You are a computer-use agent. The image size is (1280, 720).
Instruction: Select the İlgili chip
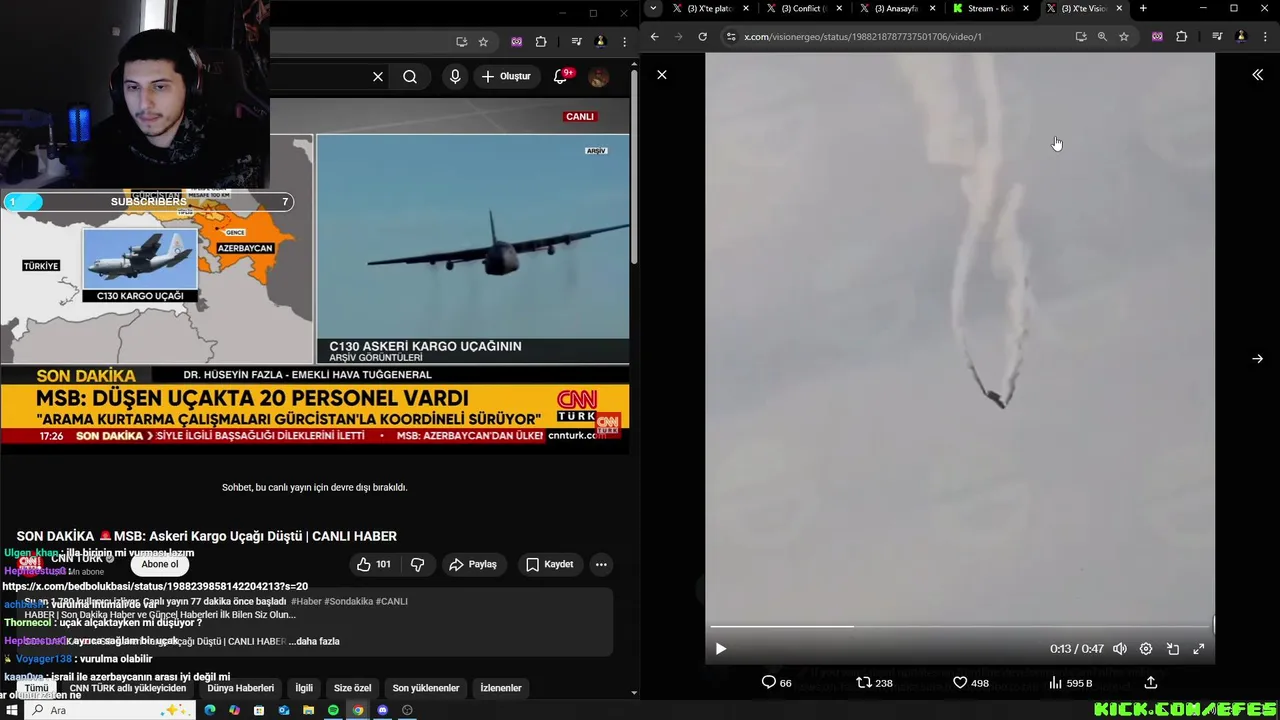(x=304, y=688)
